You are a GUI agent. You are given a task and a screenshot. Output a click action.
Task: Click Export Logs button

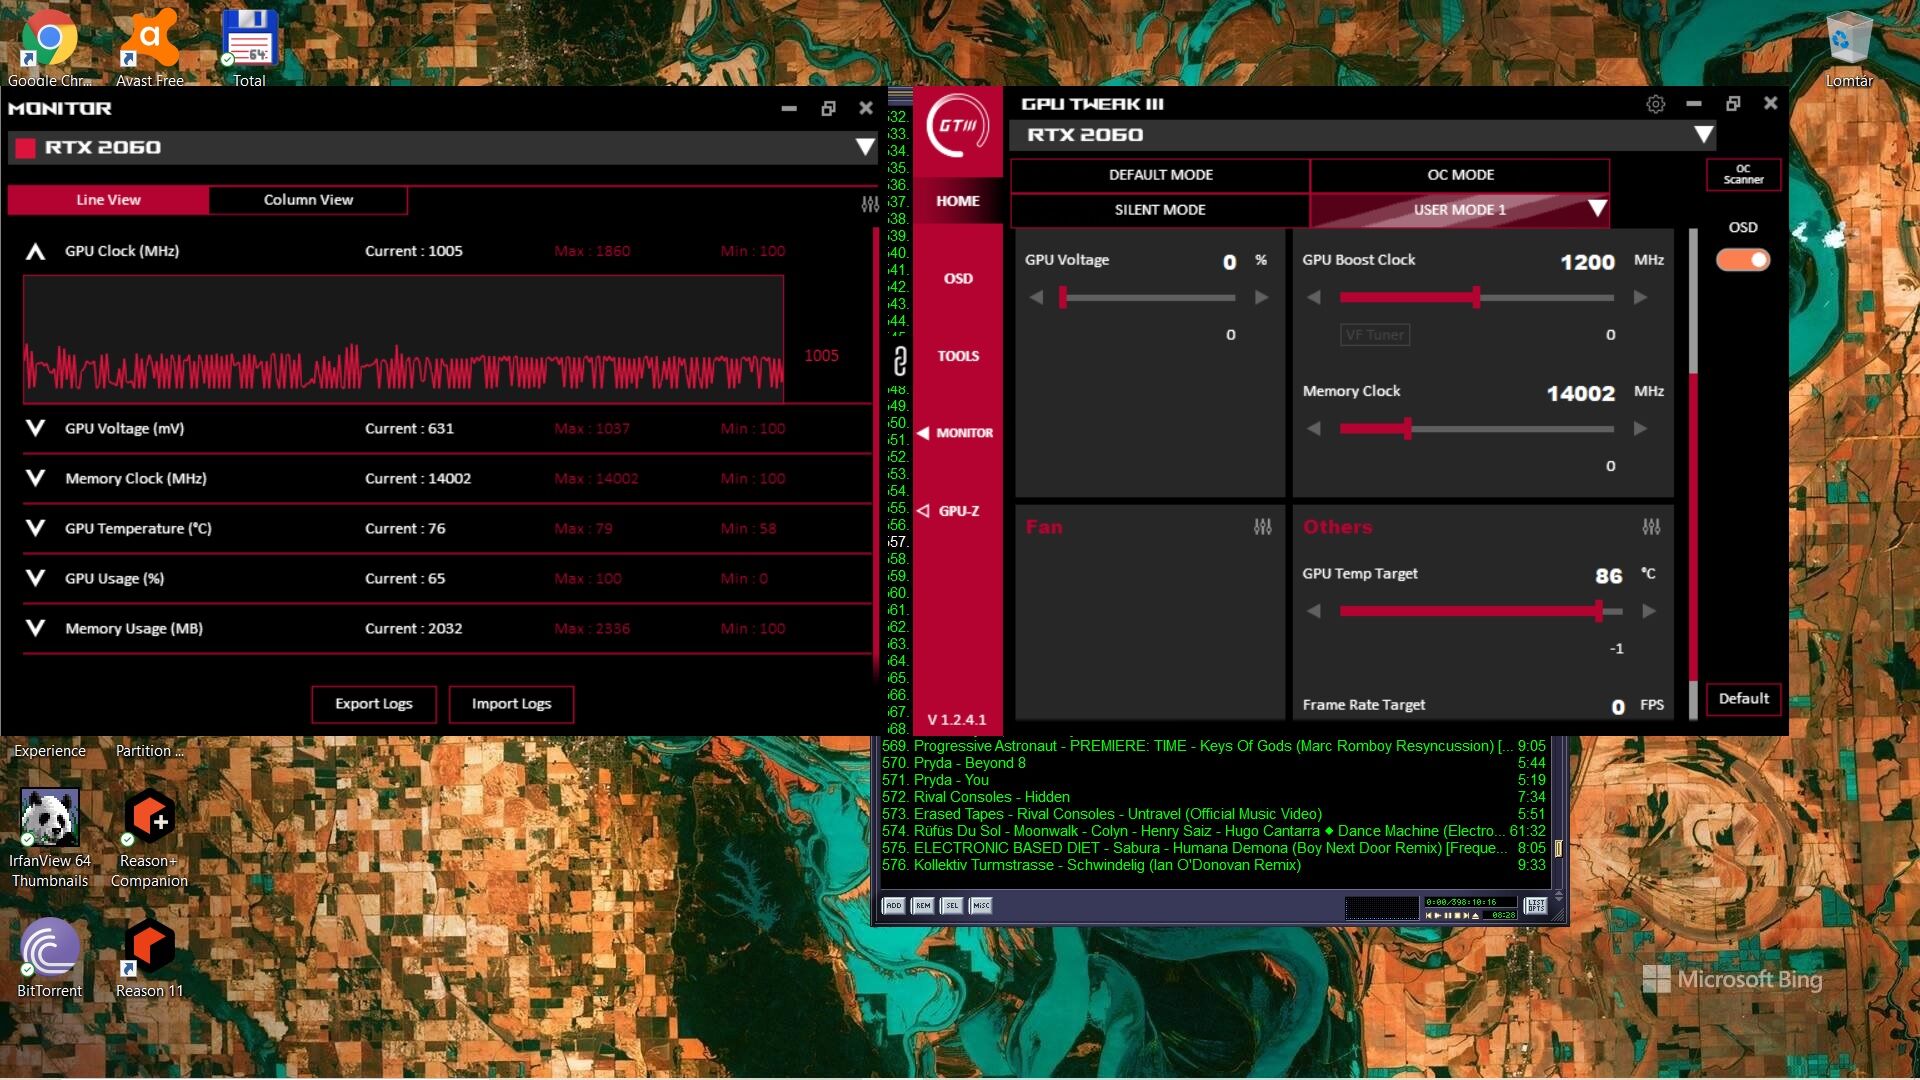coord(374,704)
